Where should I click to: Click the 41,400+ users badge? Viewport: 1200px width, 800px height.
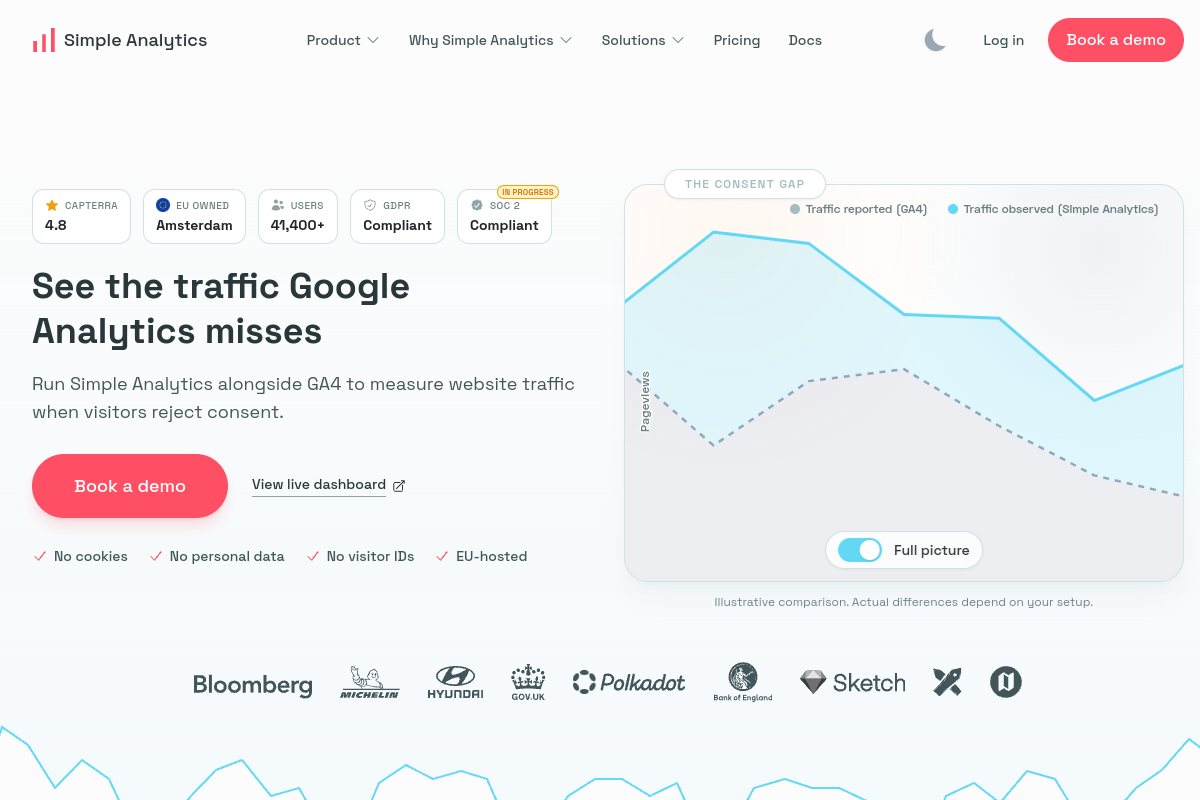coord(298,216)
